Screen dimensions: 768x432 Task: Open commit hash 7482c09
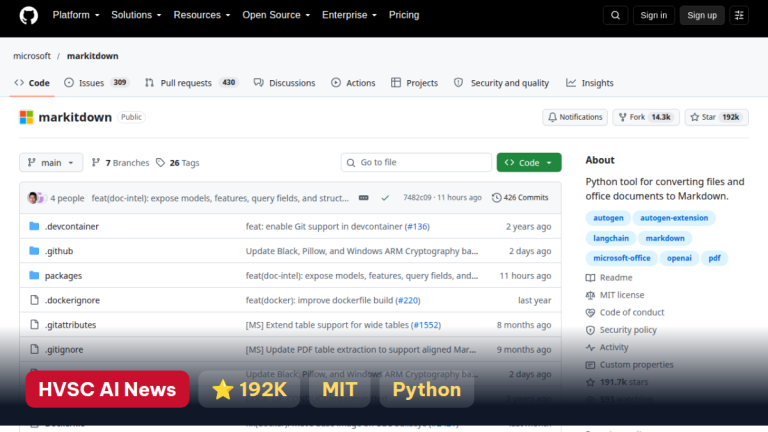pyautogui.click(x=417, y=197)
